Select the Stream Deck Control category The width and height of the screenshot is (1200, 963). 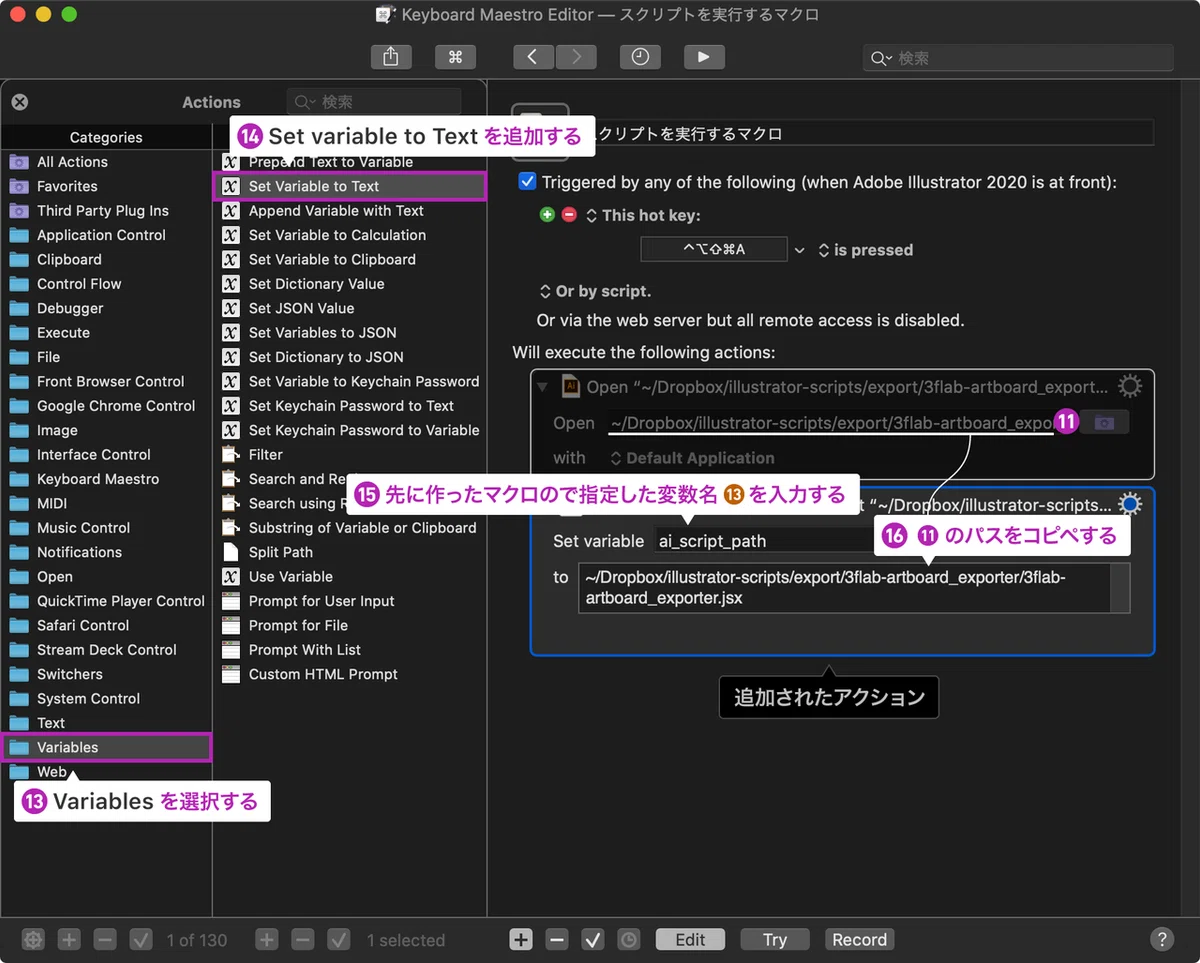tap(106, 650)
